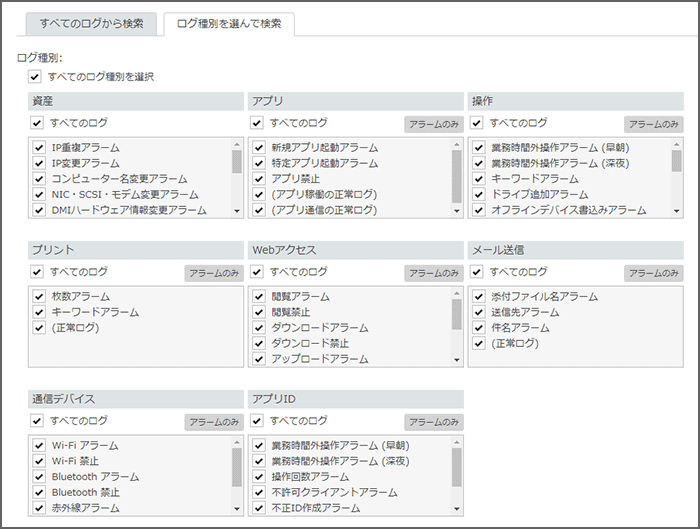Toggle 添付ファイル名アラーム checkbox
This screenshot has width=700, height=529.
(x=478, y=297)
